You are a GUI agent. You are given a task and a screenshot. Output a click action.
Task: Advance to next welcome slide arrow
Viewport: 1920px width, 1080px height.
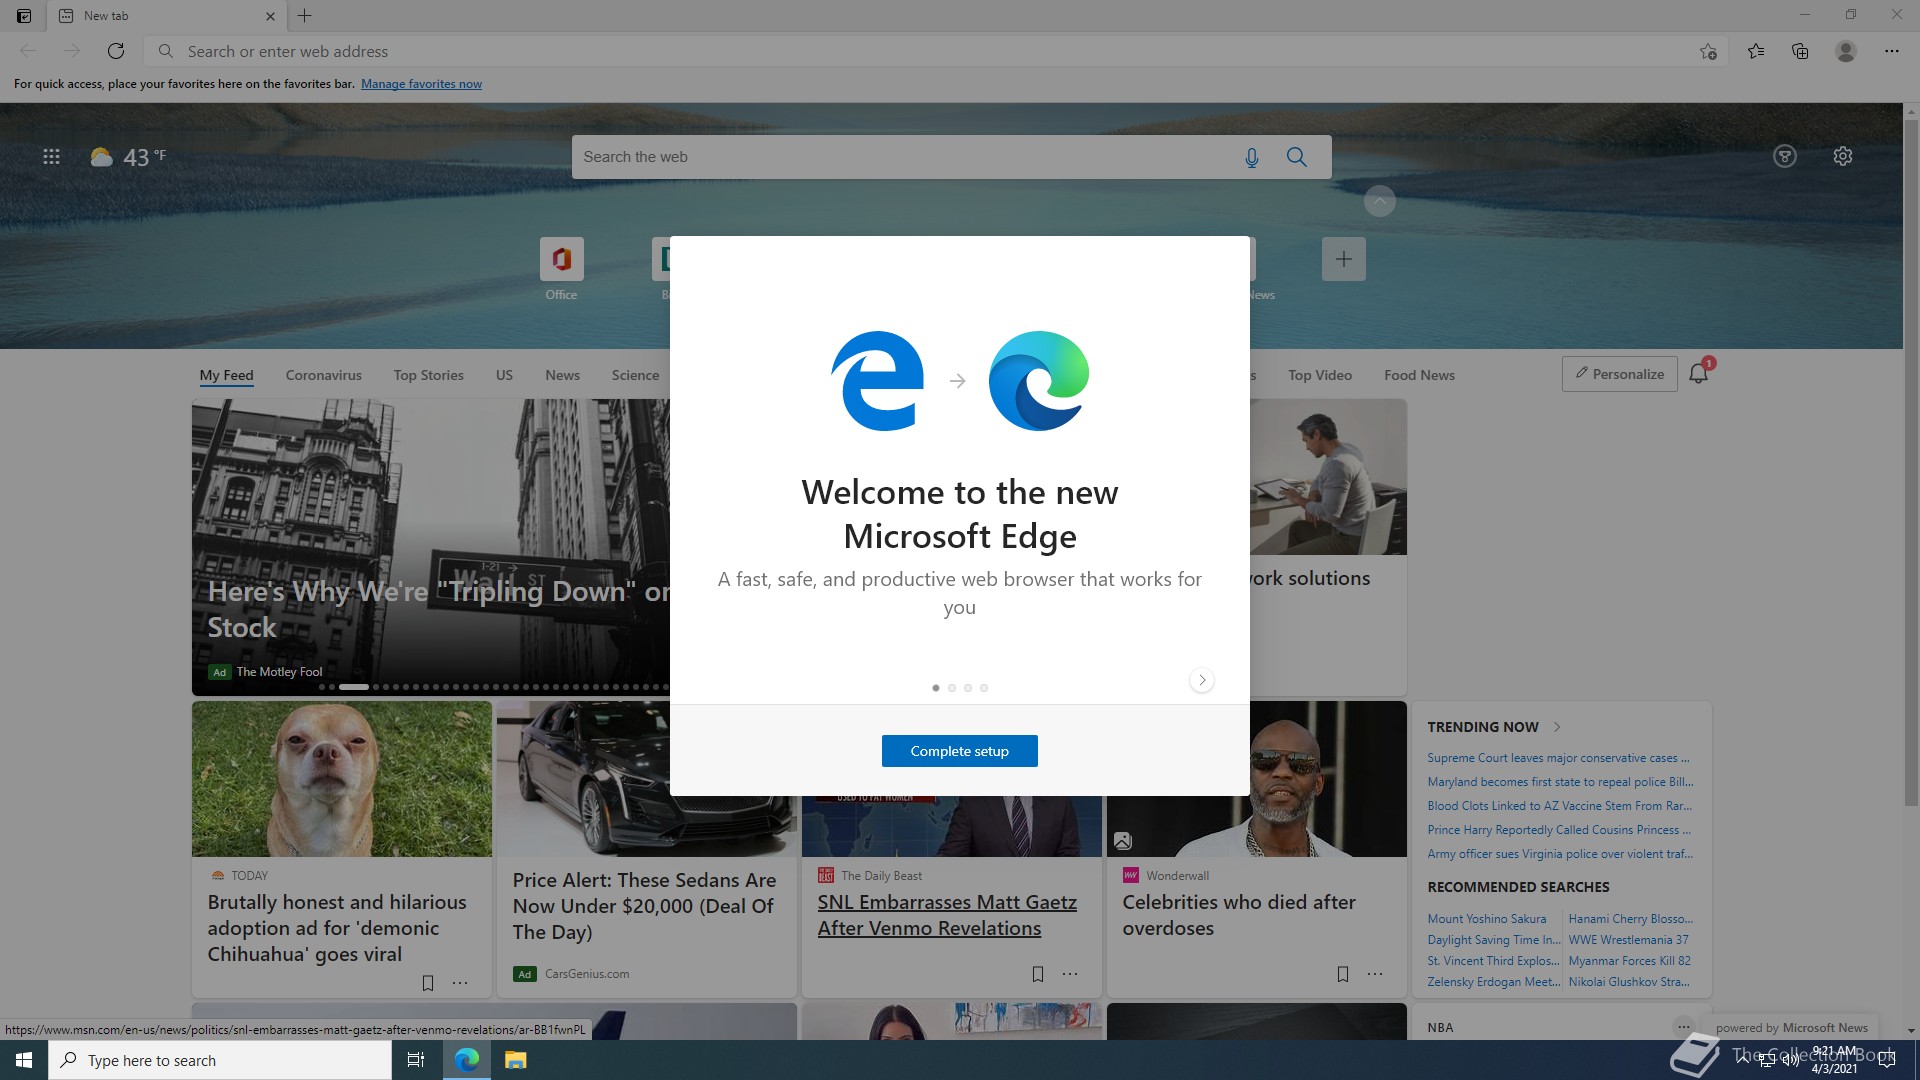[x=1202, y=680]
